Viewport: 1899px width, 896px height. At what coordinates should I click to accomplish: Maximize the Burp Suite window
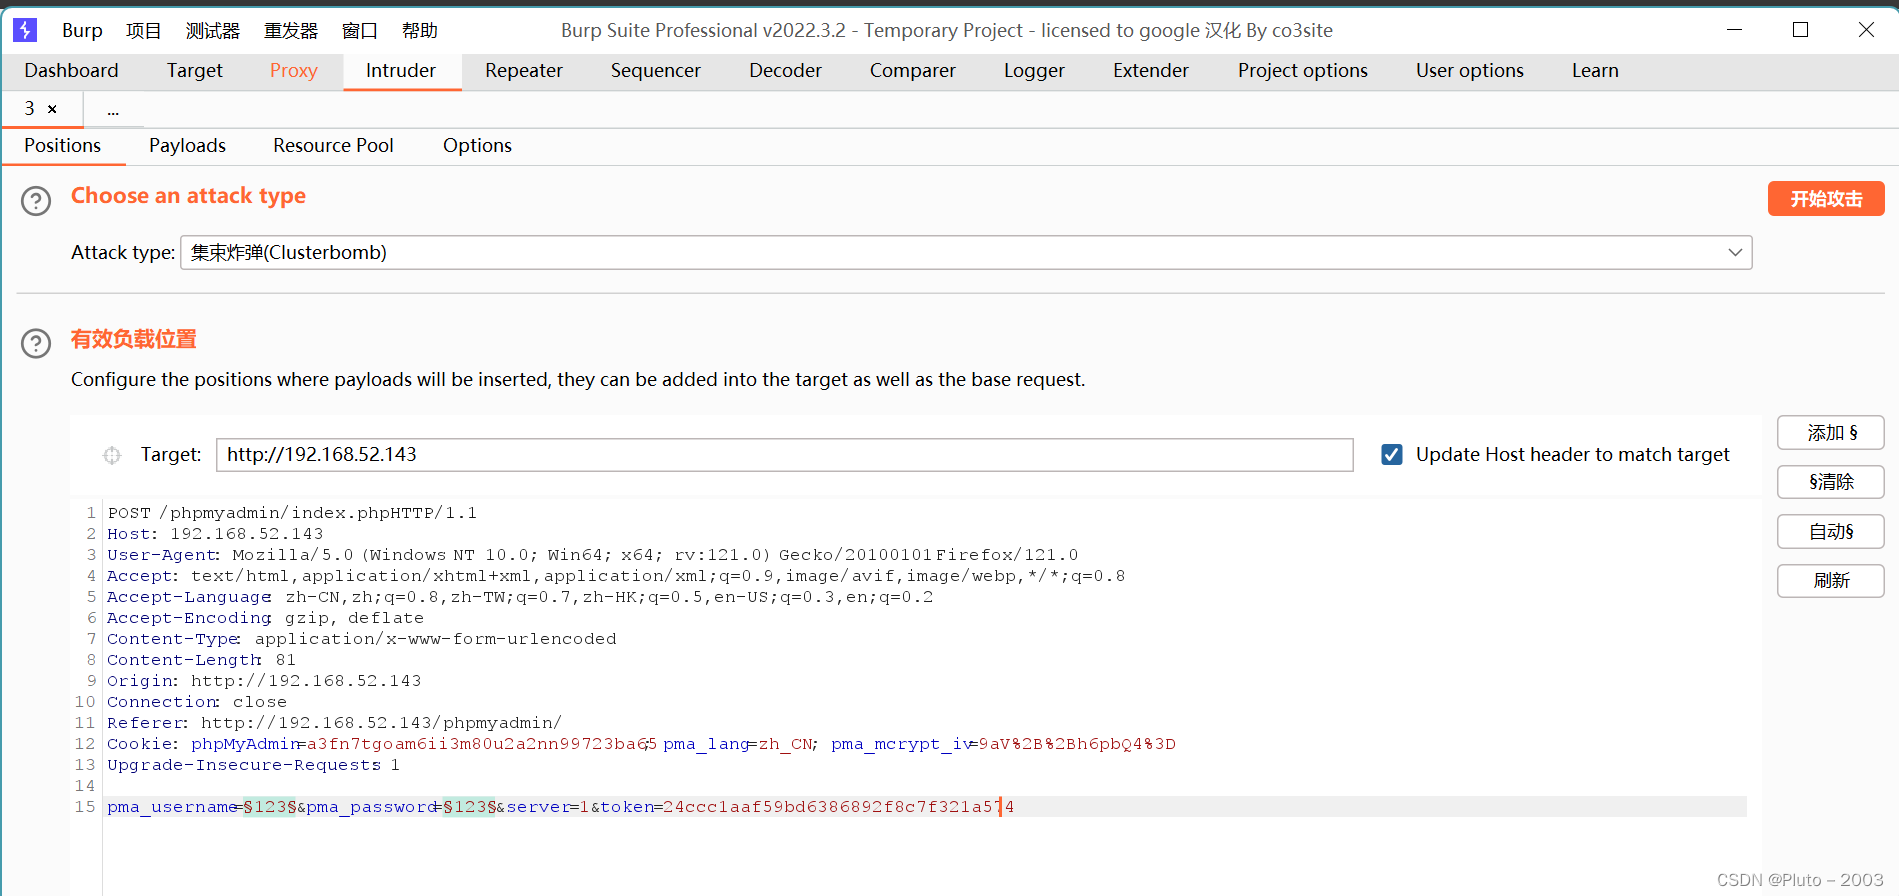[1800, 30]
